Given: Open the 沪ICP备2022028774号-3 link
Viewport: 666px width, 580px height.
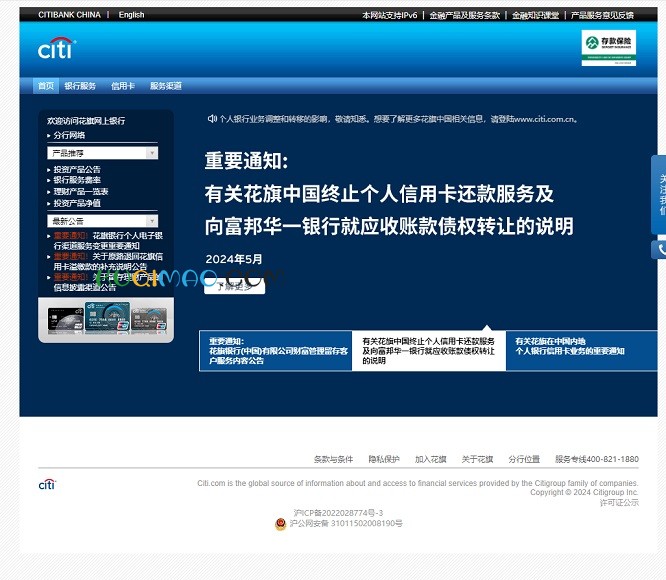Looking at the screenshot, I should point(339,513).
